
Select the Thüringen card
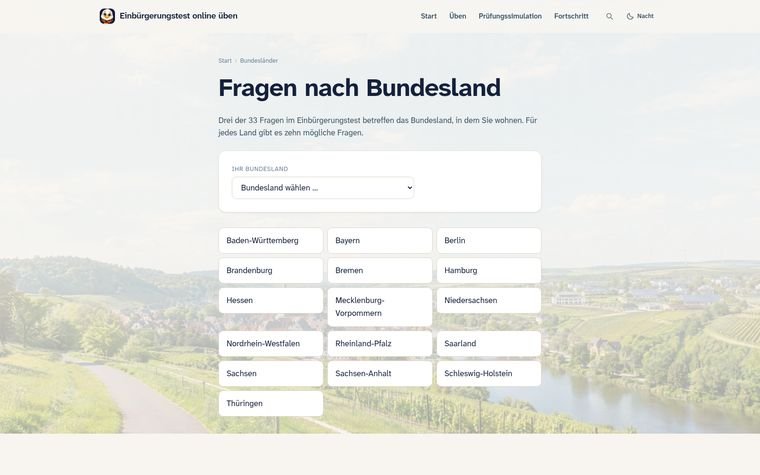tap(271, 404)
